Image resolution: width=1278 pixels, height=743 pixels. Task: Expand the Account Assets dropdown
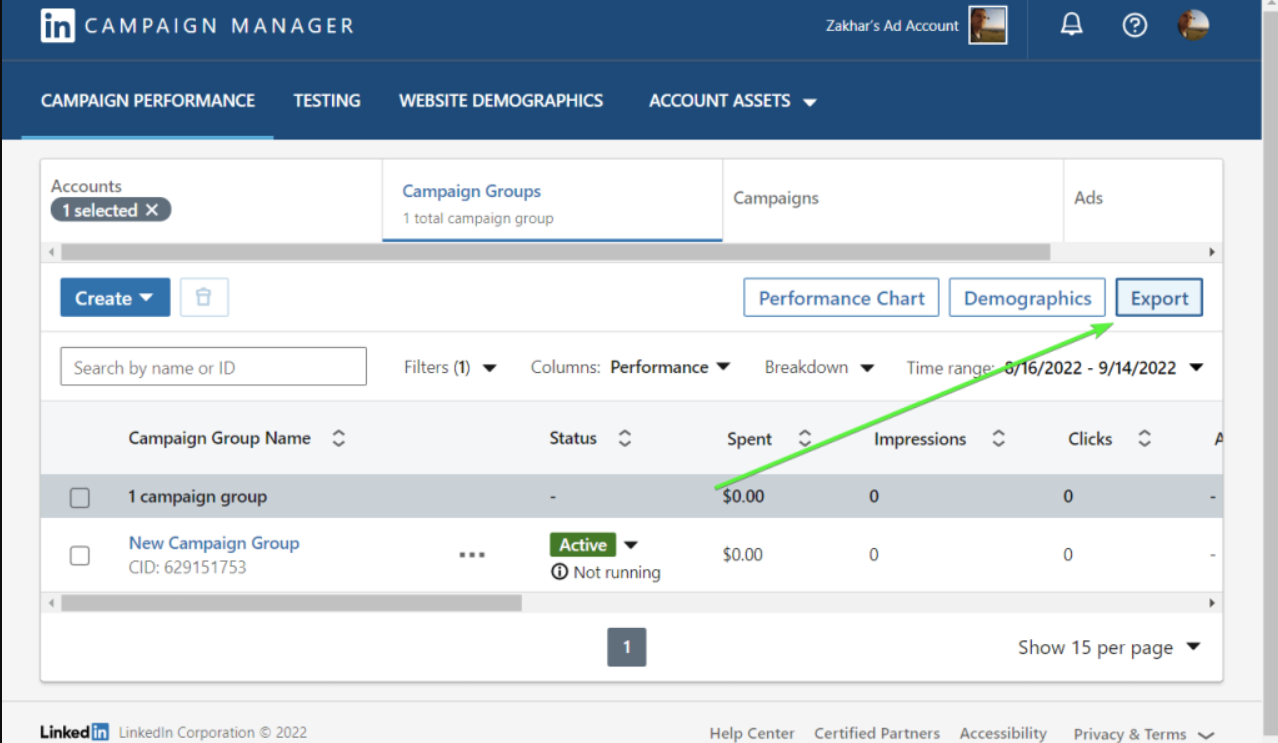(733, 101)
